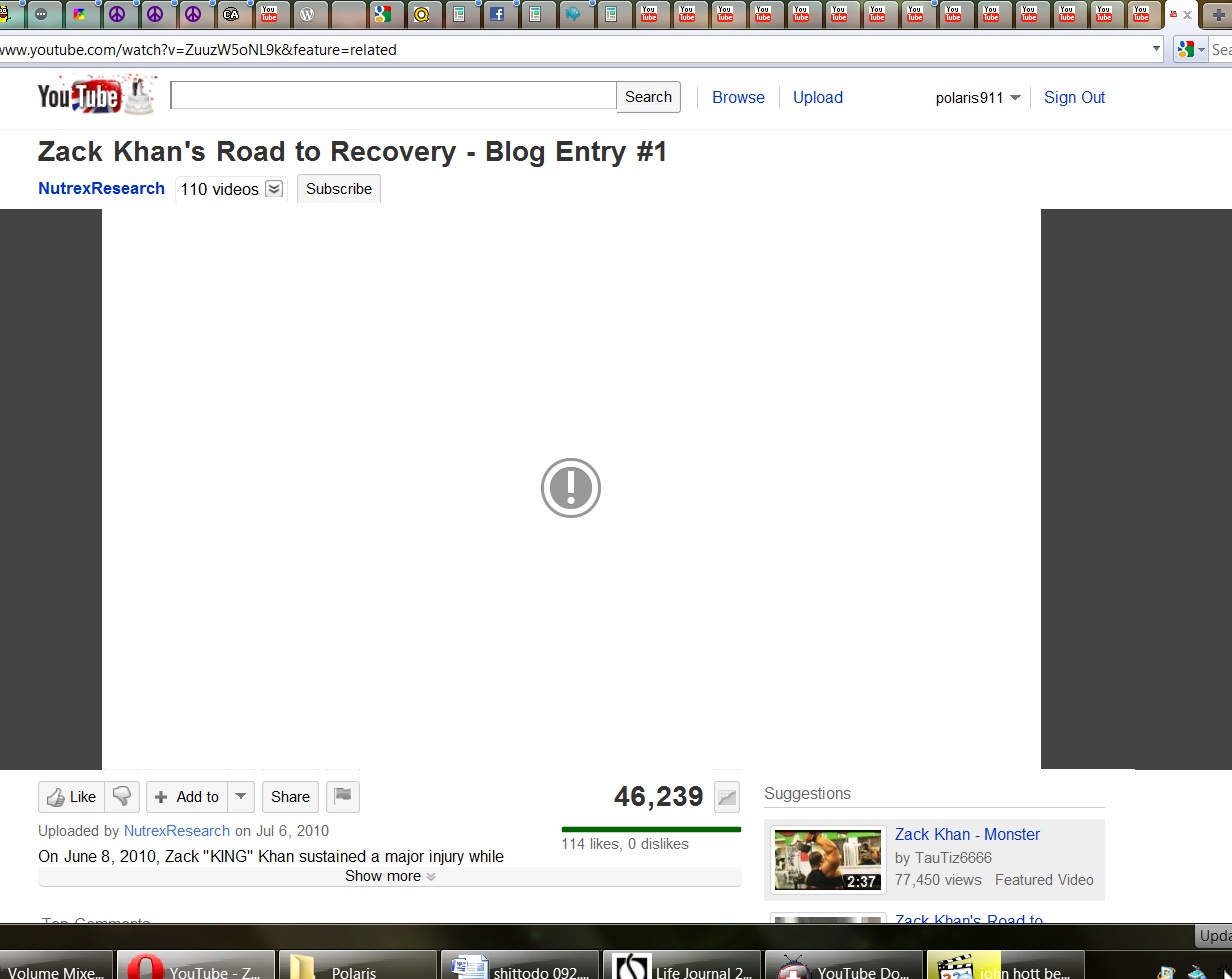The width and height of the screenshot is (1232, 979).
Task: Expand description with Show more
Action: click(x=390, y=876)
